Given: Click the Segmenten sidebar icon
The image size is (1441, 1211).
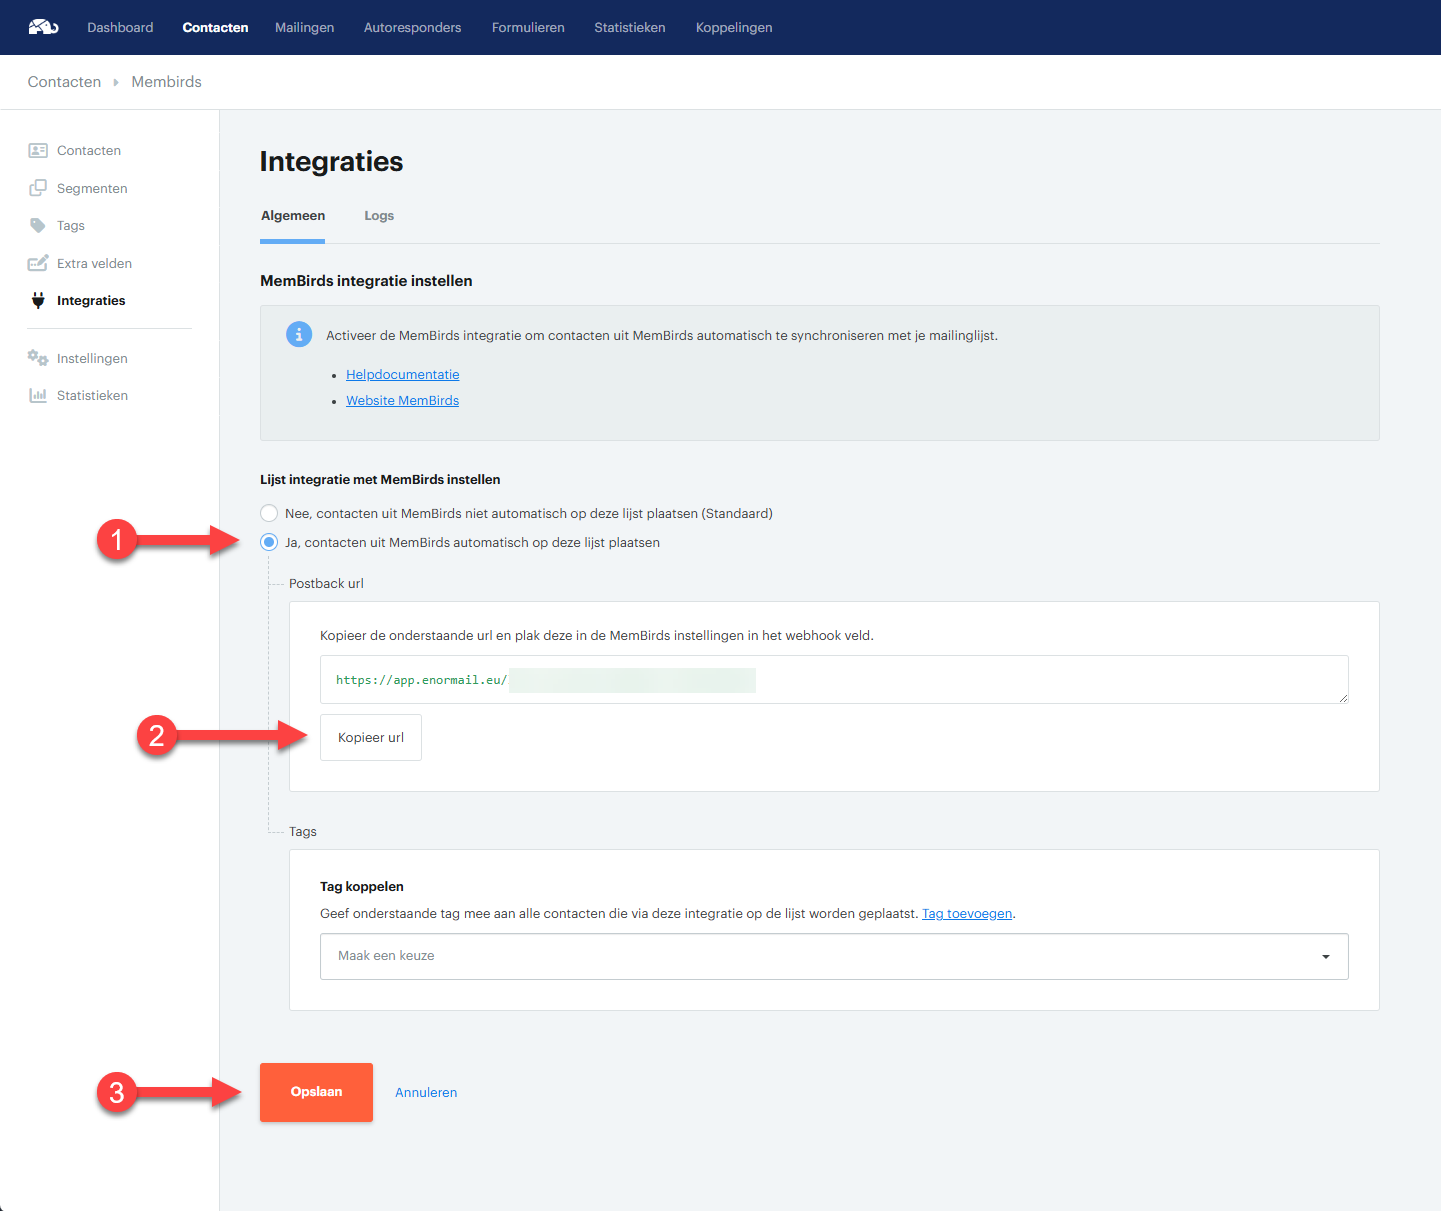Looking at the screenshot, I should [x=38, y=188].
